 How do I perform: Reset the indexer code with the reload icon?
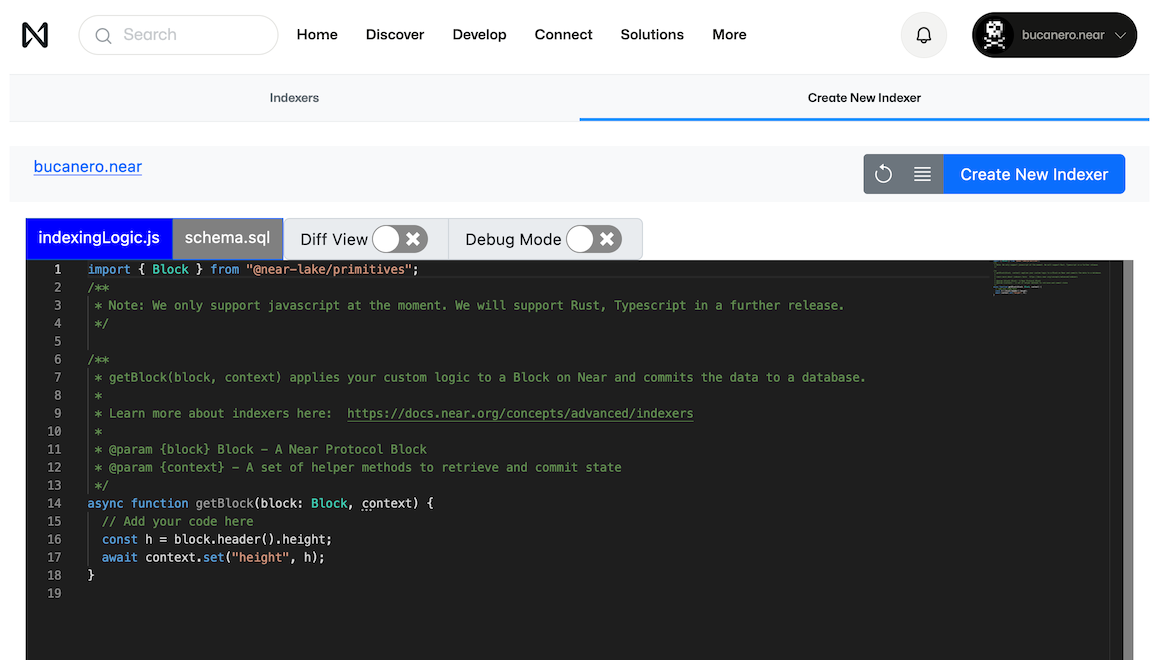(x=883, y=174)
